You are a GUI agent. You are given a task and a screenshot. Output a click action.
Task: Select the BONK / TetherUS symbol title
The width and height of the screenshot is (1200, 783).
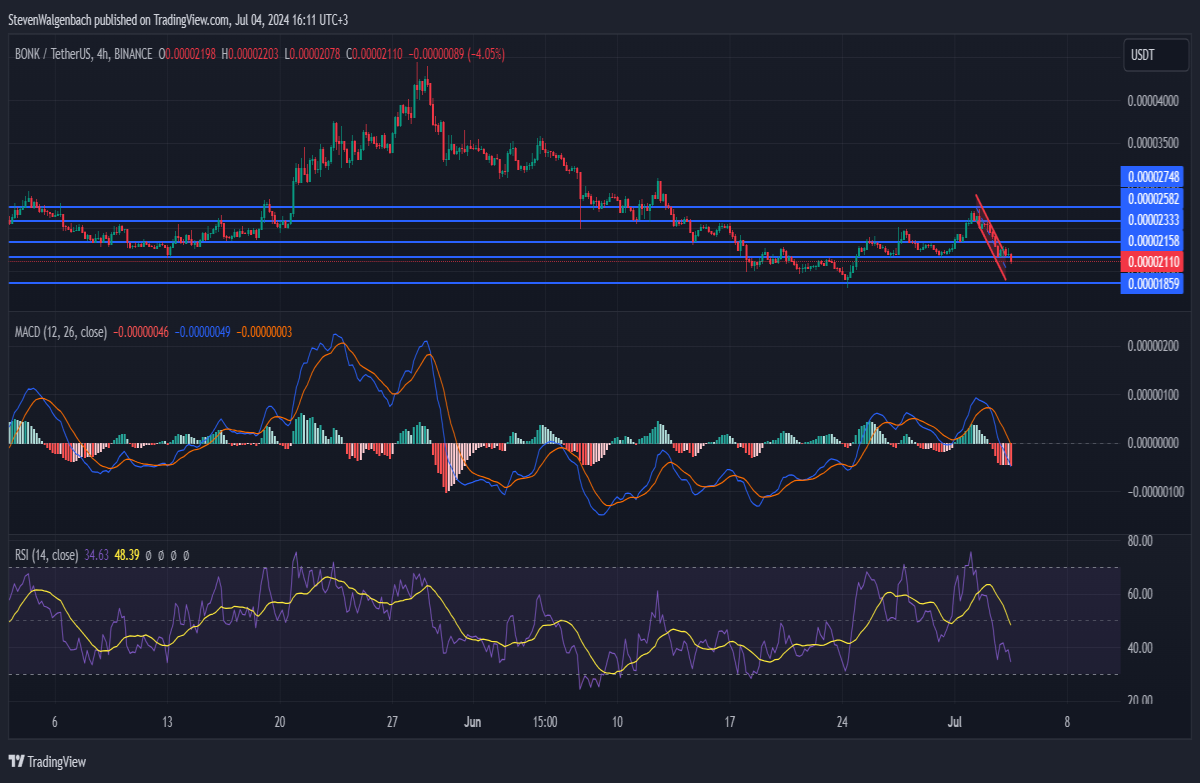point(51,55)
